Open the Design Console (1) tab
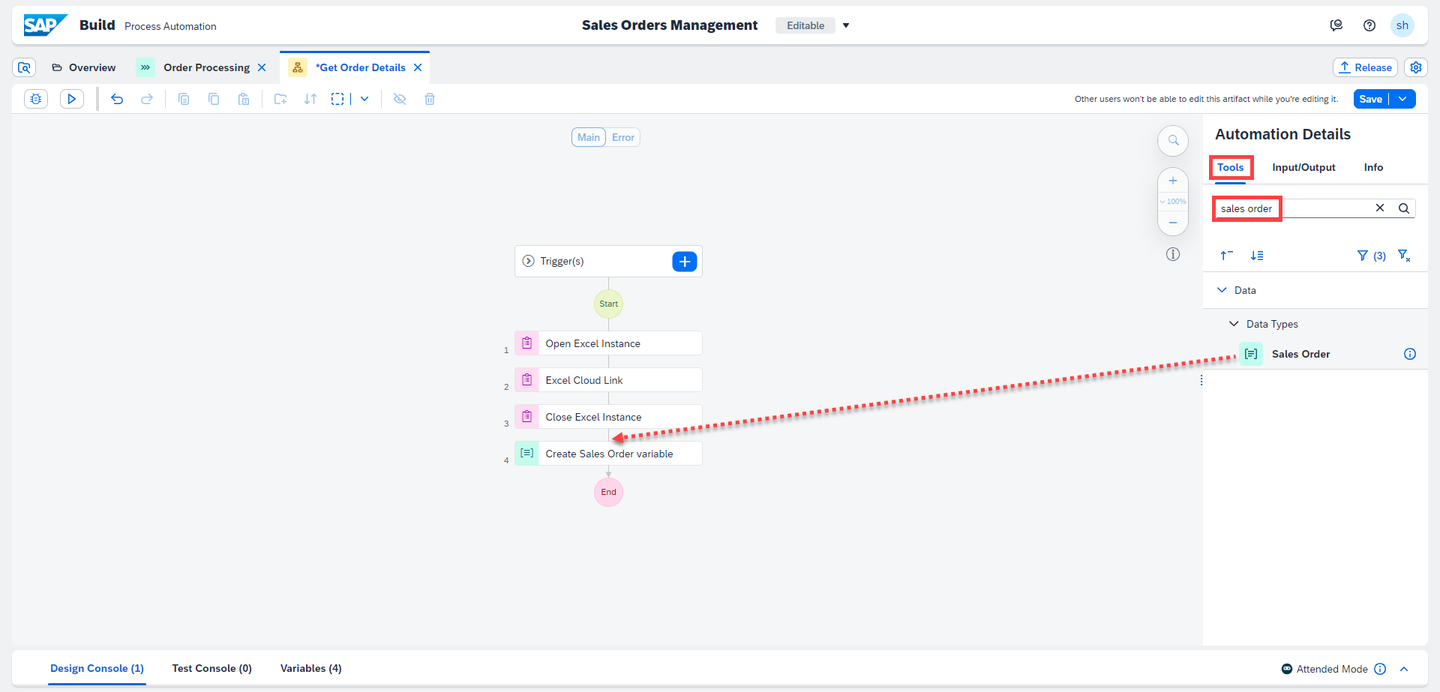The width and height of the screenshot is (1440, 692). pos(97,668)
